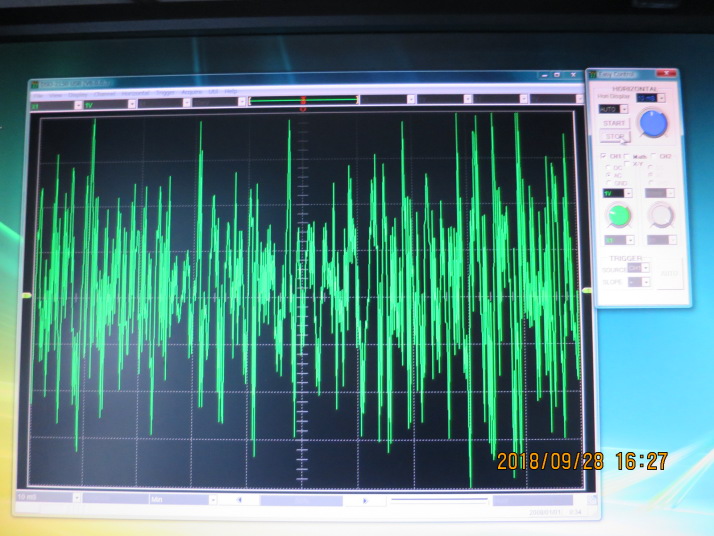The image size is (714, 536).
Task: Open the Help menu
Action: pyautogui.click(x=231, y=92)
